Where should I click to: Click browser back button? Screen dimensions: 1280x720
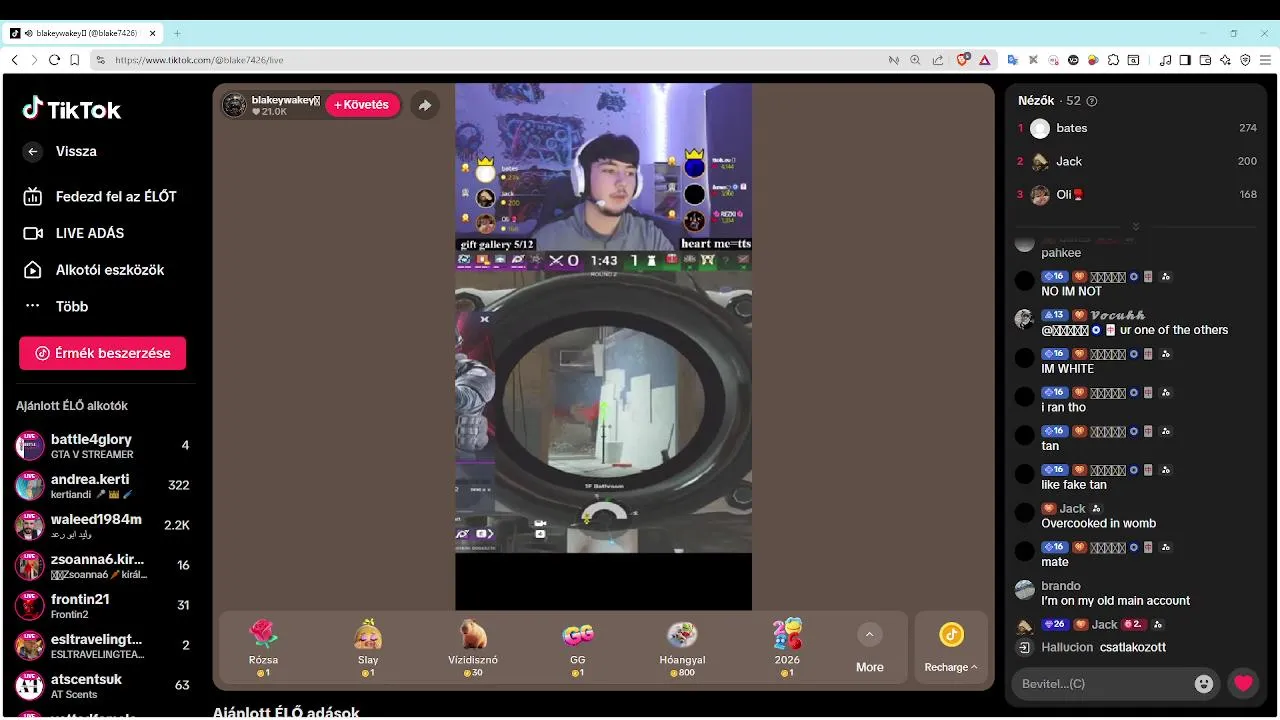[14, 60]
